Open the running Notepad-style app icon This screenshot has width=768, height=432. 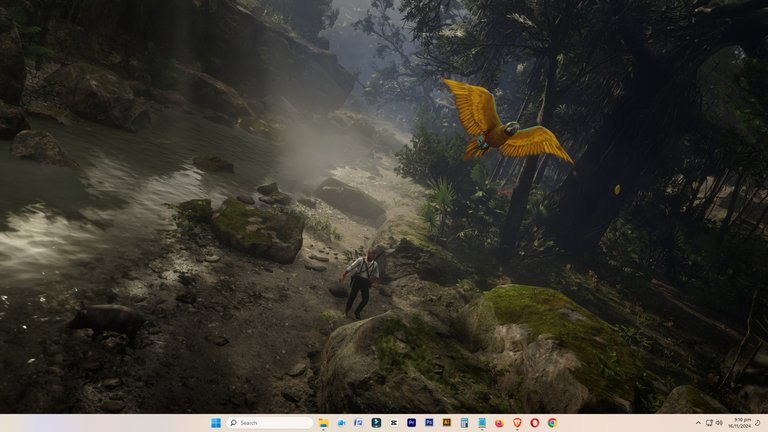tap(482, 423)
